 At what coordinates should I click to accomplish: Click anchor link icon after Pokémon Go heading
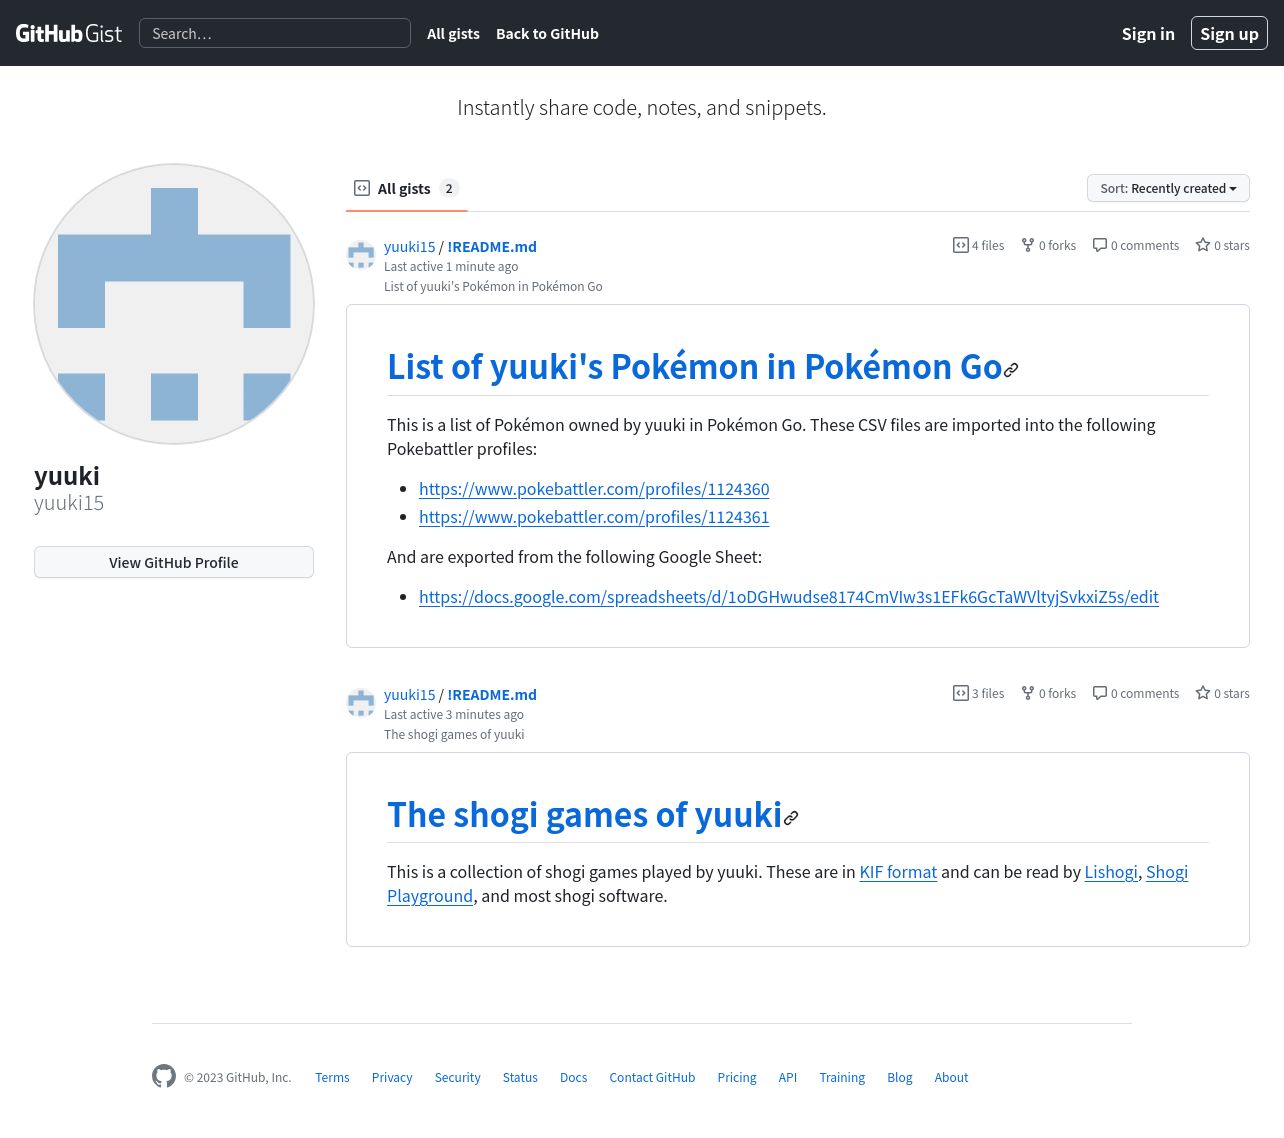(1011, 370)
